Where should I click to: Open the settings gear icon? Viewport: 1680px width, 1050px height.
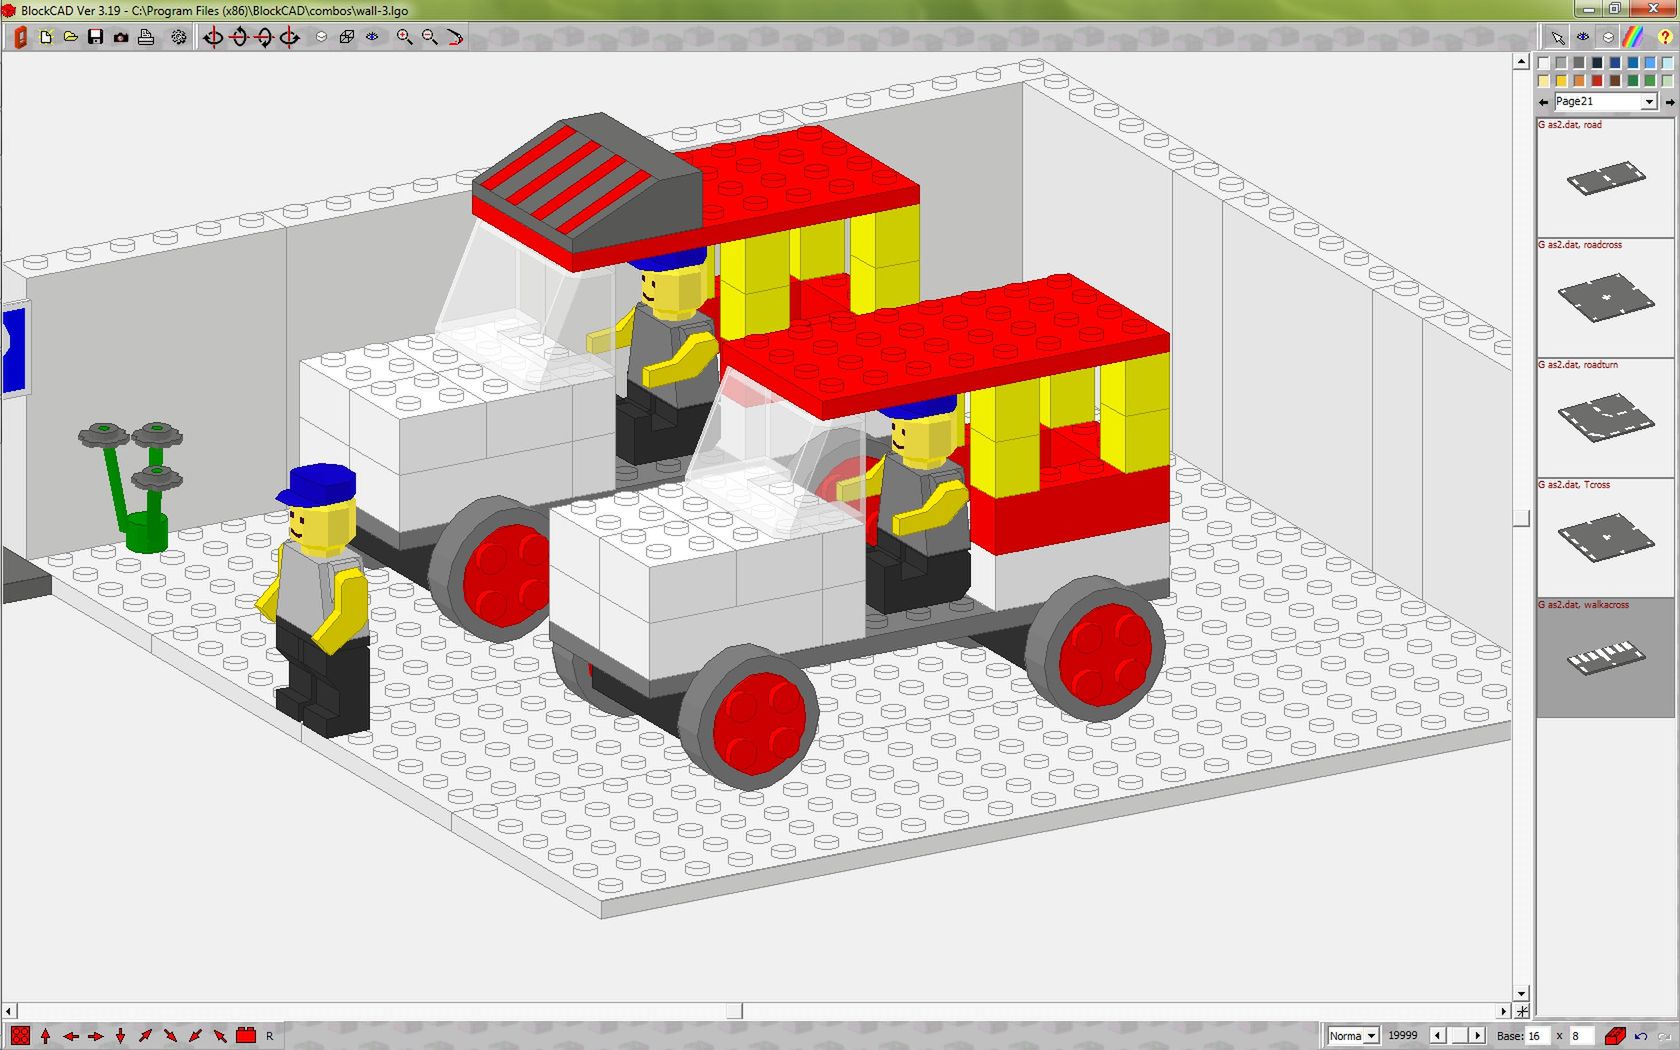[x=179, y=37]
